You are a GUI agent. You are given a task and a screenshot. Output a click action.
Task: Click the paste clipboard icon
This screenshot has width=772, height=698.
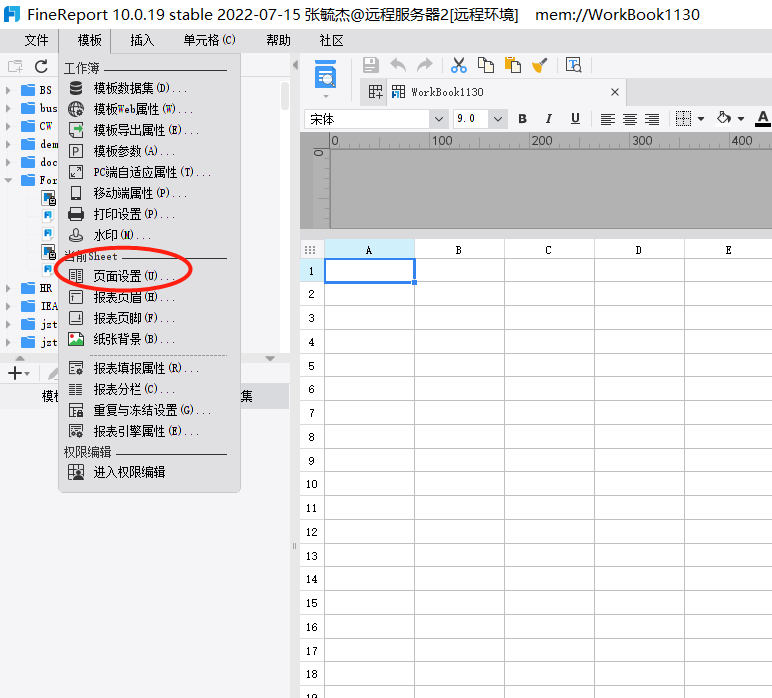tap(513, 65)
